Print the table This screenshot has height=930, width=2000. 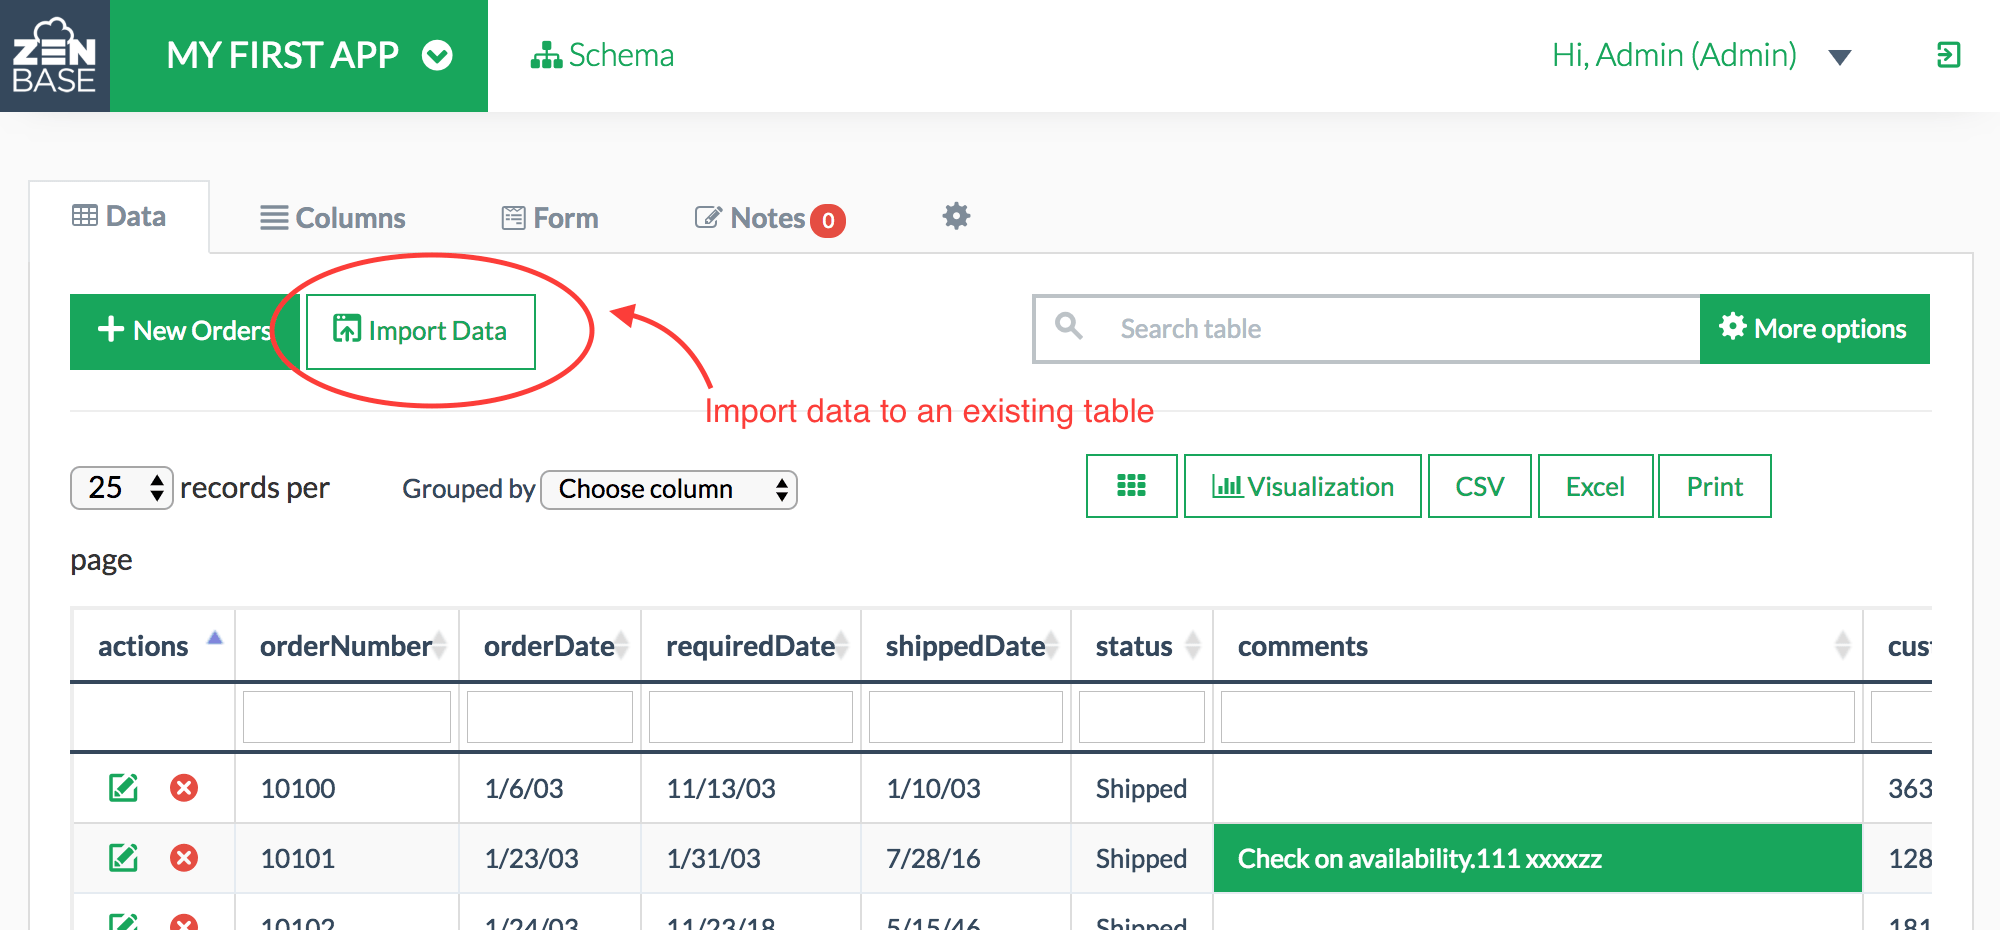point(1714,486)
